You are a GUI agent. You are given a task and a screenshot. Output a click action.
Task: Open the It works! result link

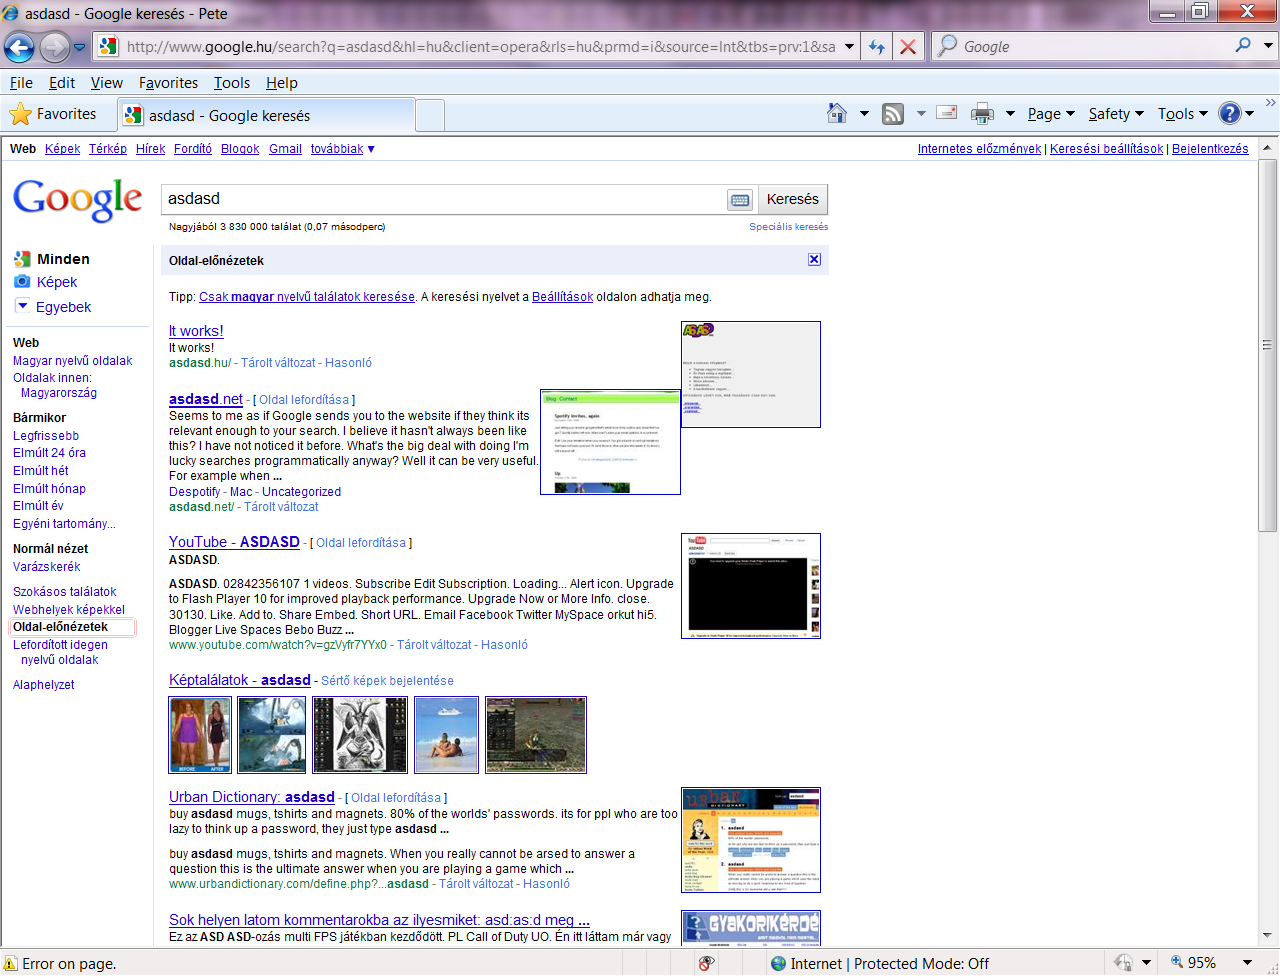coord(196,331)
